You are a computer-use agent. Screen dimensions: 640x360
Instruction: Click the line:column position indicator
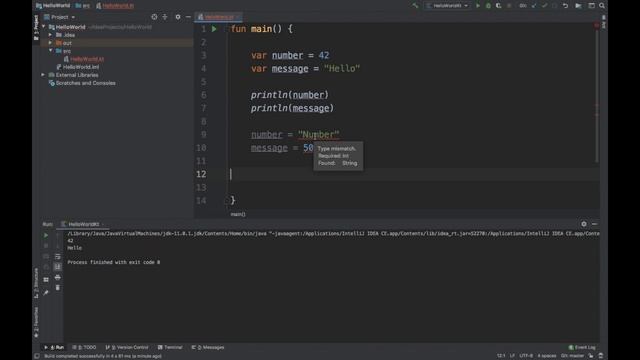[501, 356]
